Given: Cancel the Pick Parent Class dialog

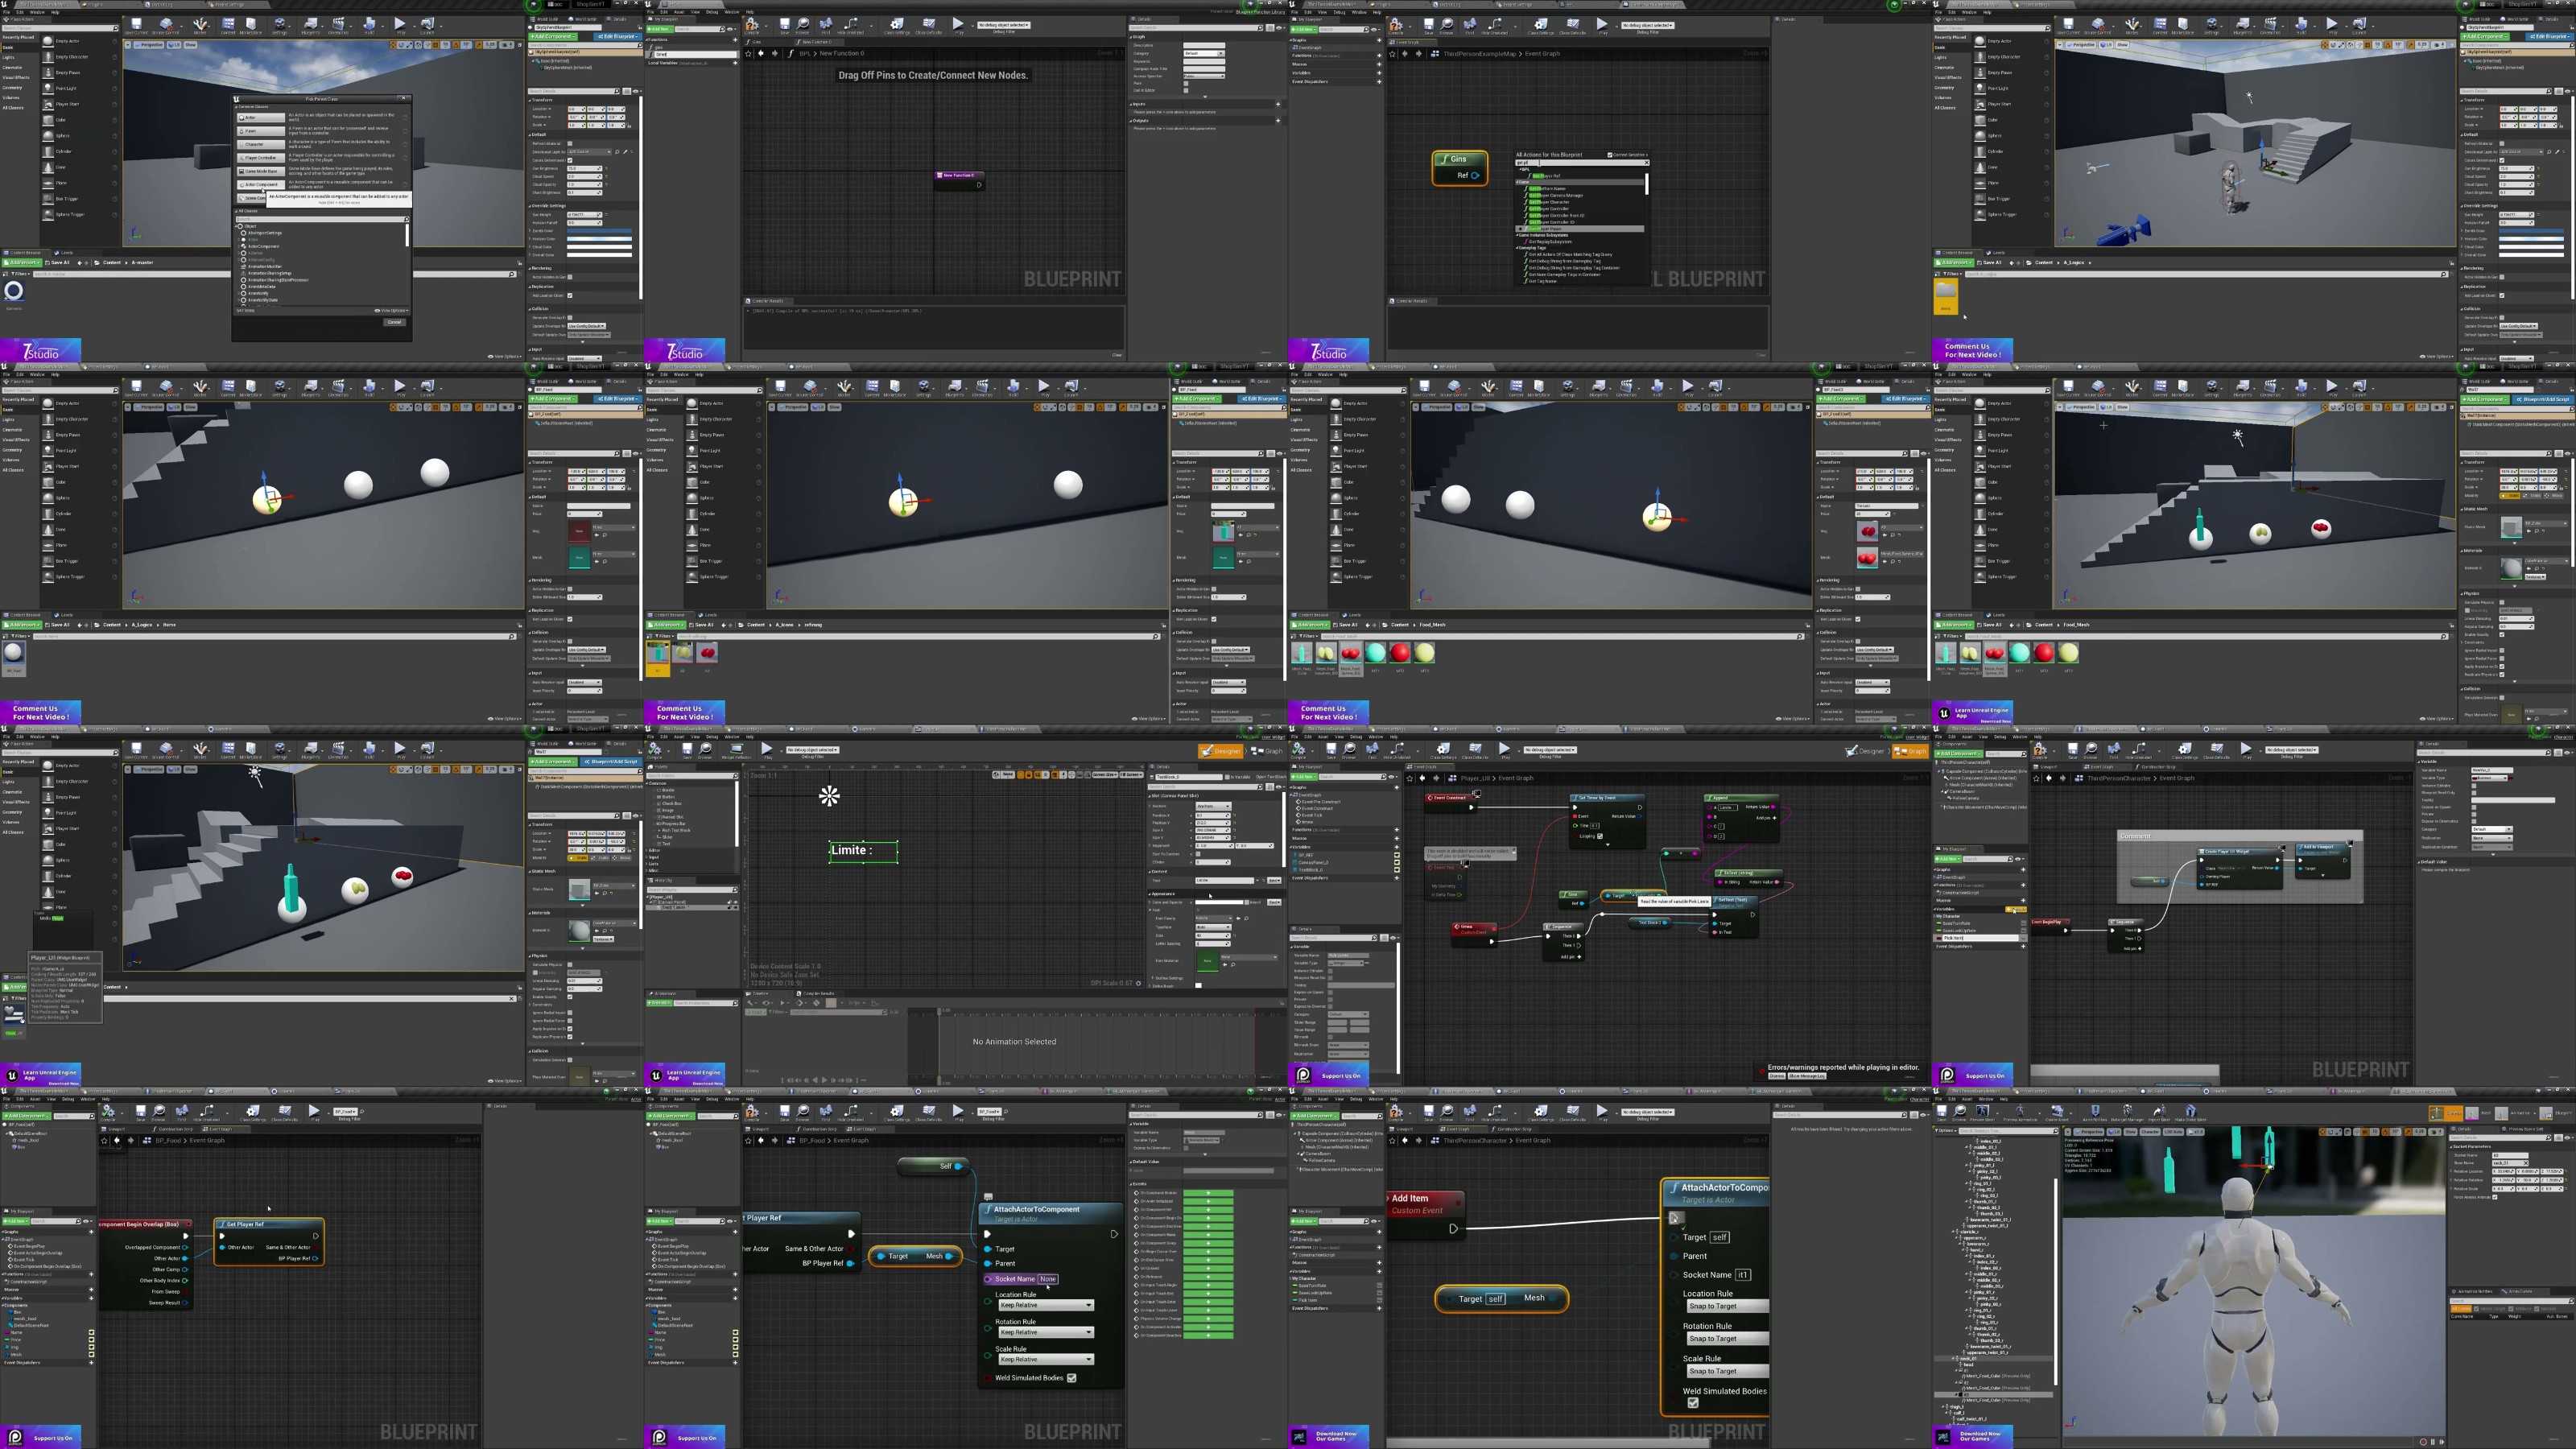Looking at the screenshot, I should (394, 322).
